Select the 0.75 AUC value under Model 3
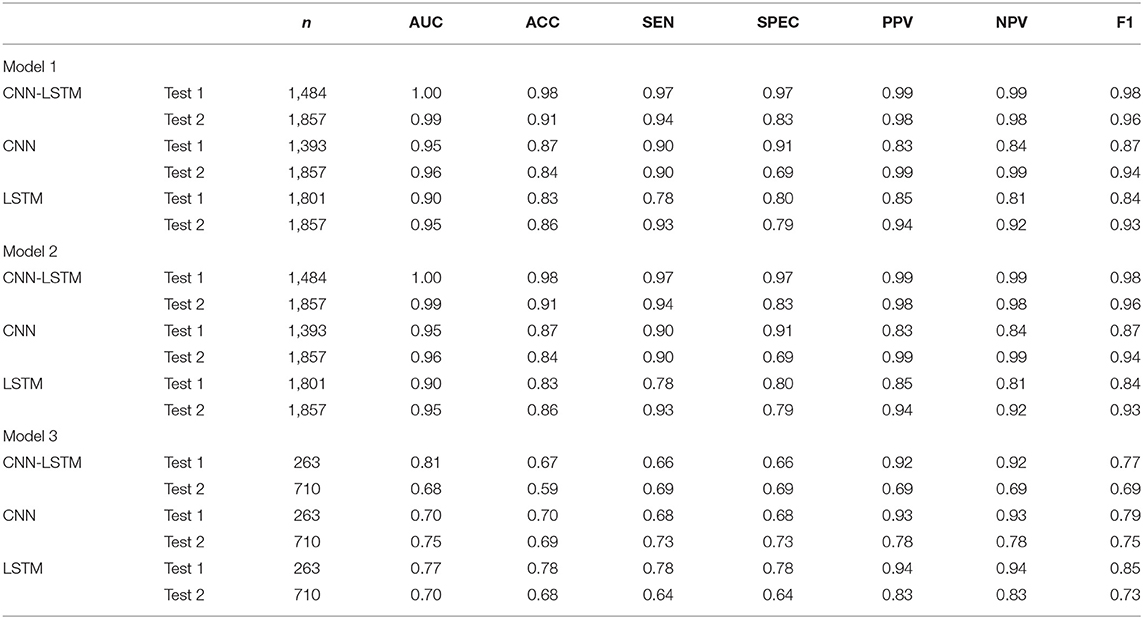 click(427, 541)
